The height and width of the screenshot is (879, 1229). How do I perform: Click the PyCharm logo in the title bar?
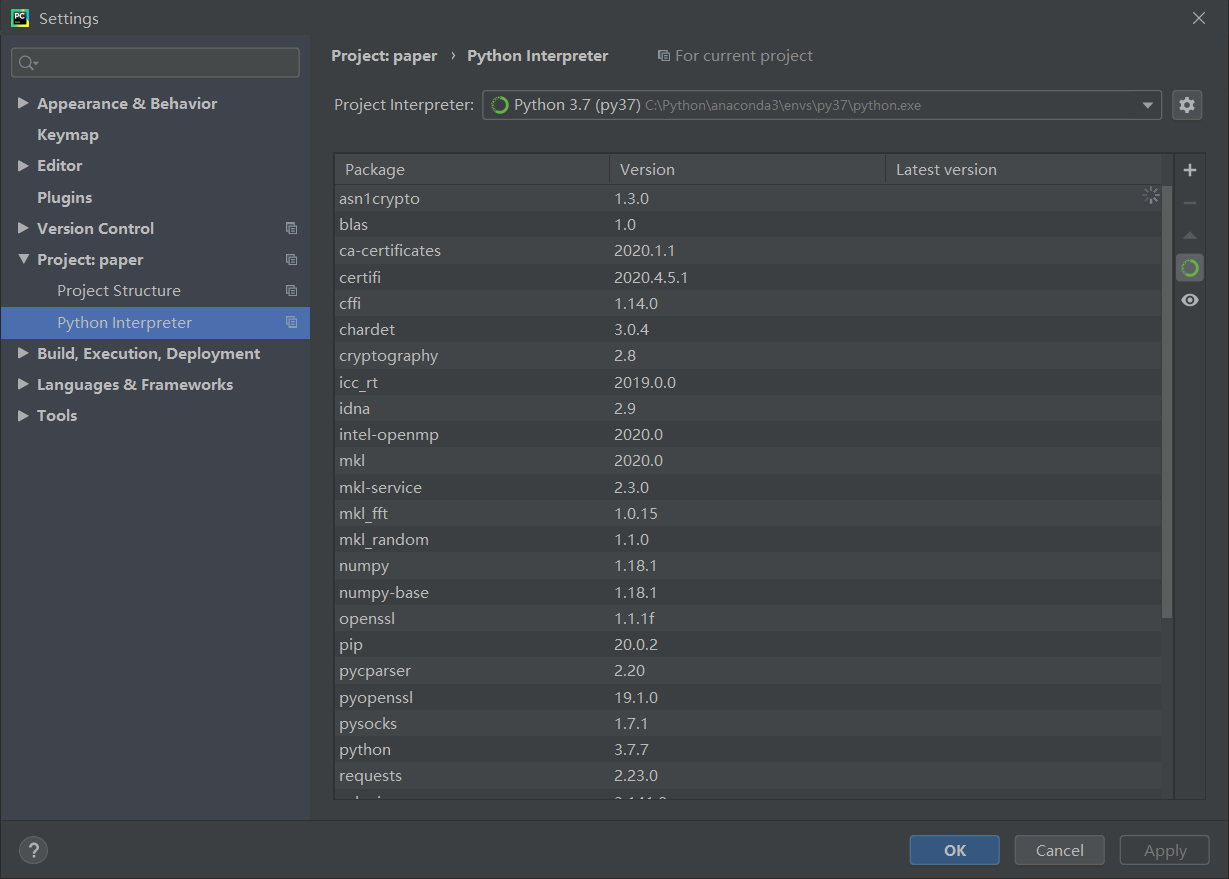pyautogui.click(x=20, y=18)
